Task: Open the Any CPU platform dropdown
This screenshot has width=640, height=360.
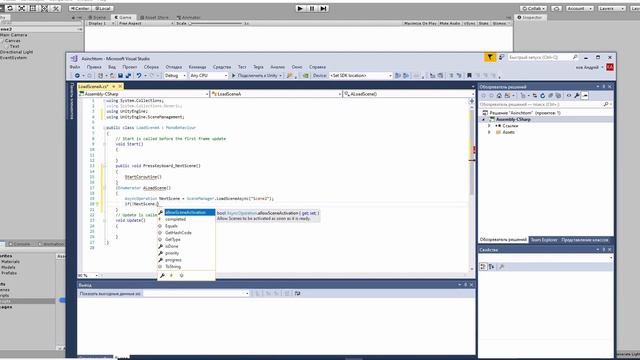Action: 209,76
